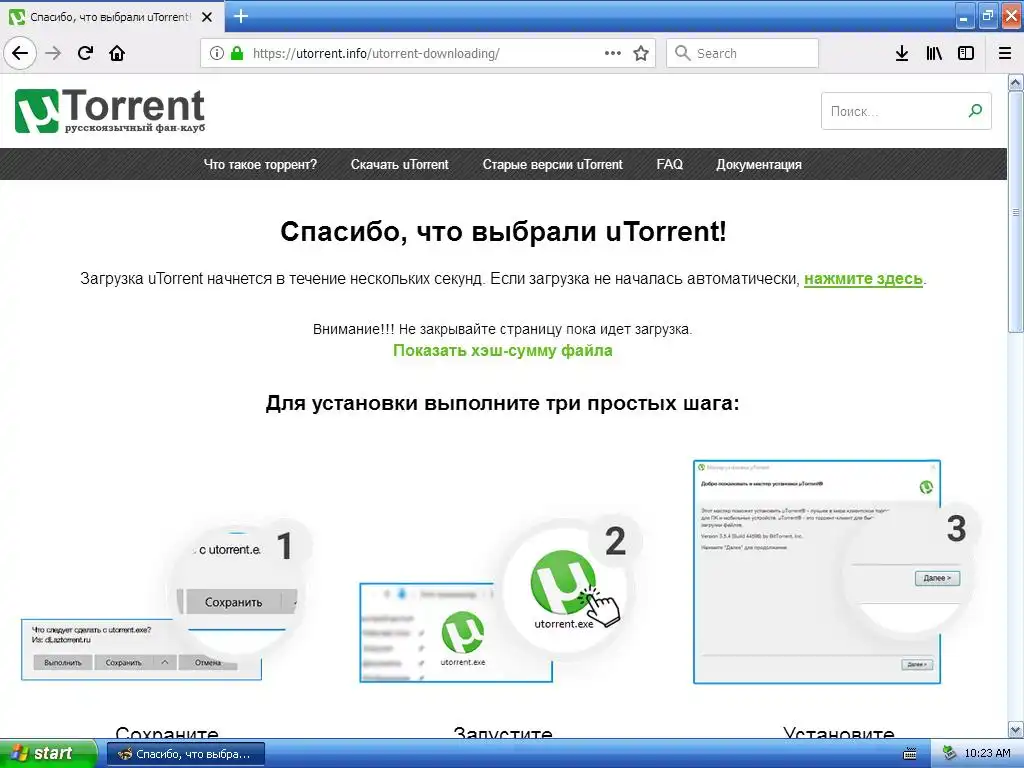Screen dimensions: 1024x768
Task: Focus the browser Search box
Action: [x=743, y=53]
